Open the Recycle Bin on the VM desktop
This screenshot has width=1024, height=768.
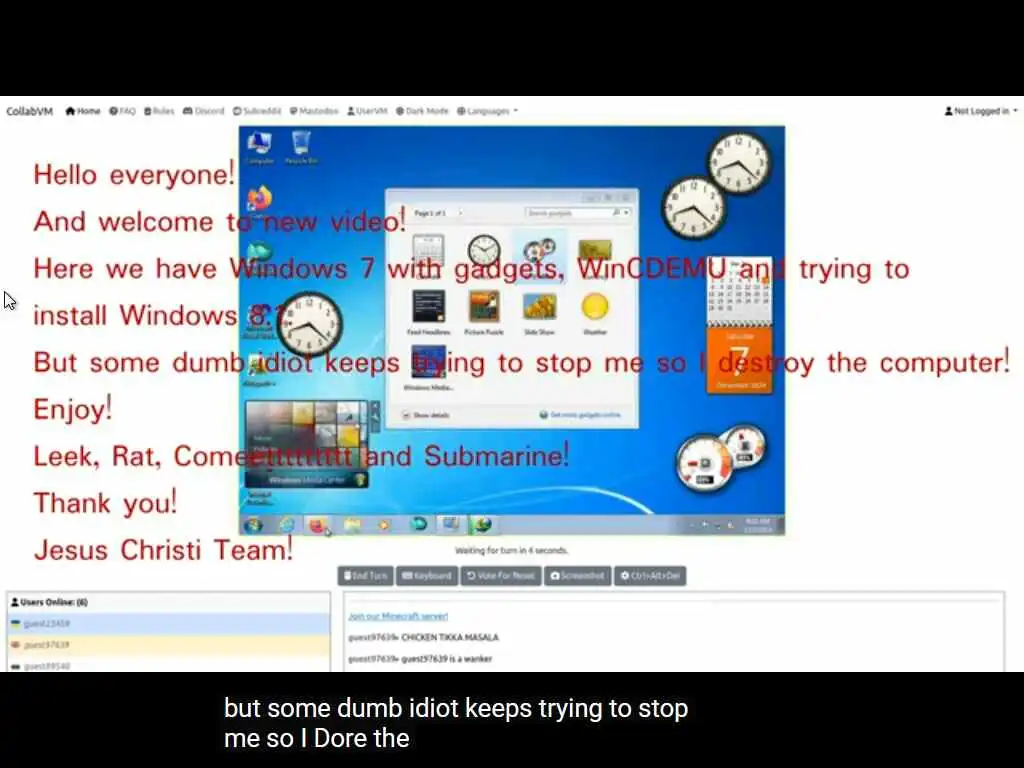pos(301,148)
